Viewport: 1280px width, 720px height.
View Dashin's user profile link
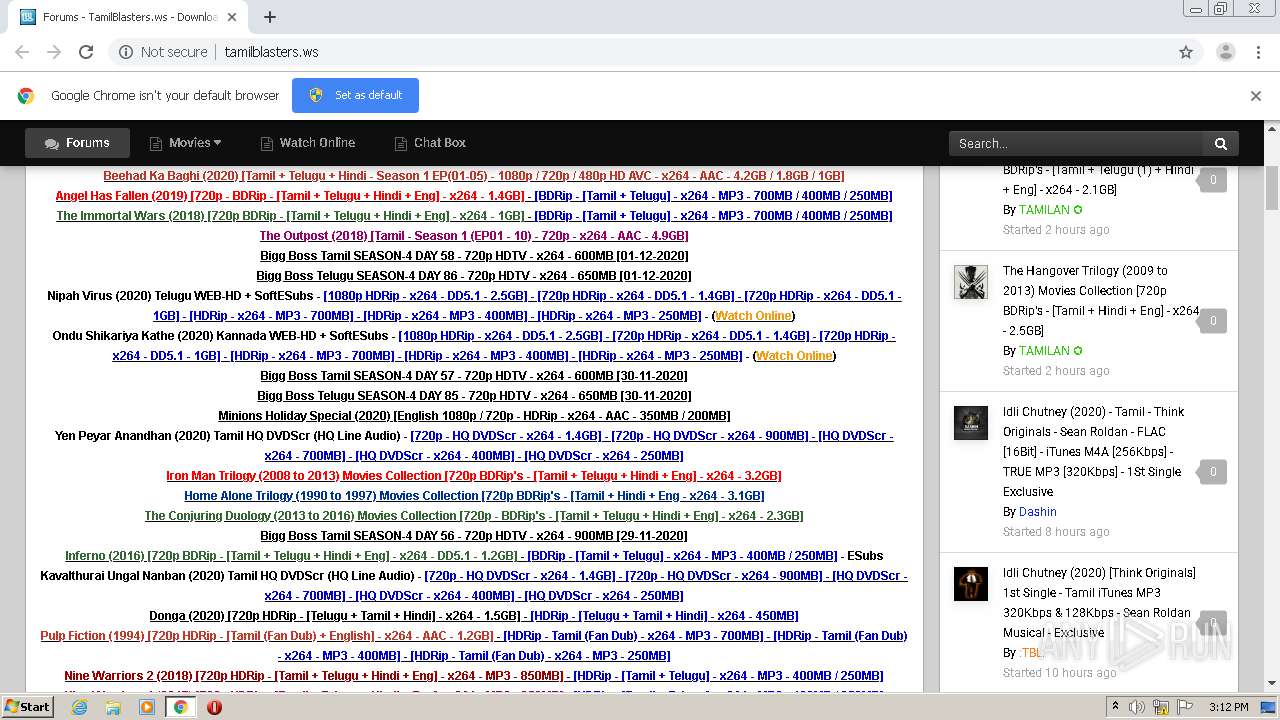pyautogui.click(x=1037, y=511)
